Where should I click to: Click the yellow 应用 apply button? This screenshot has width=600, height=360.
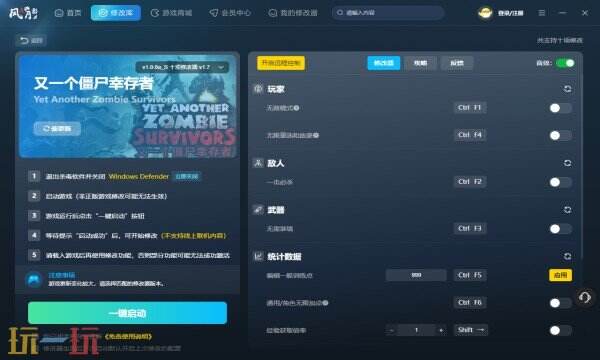560,275
